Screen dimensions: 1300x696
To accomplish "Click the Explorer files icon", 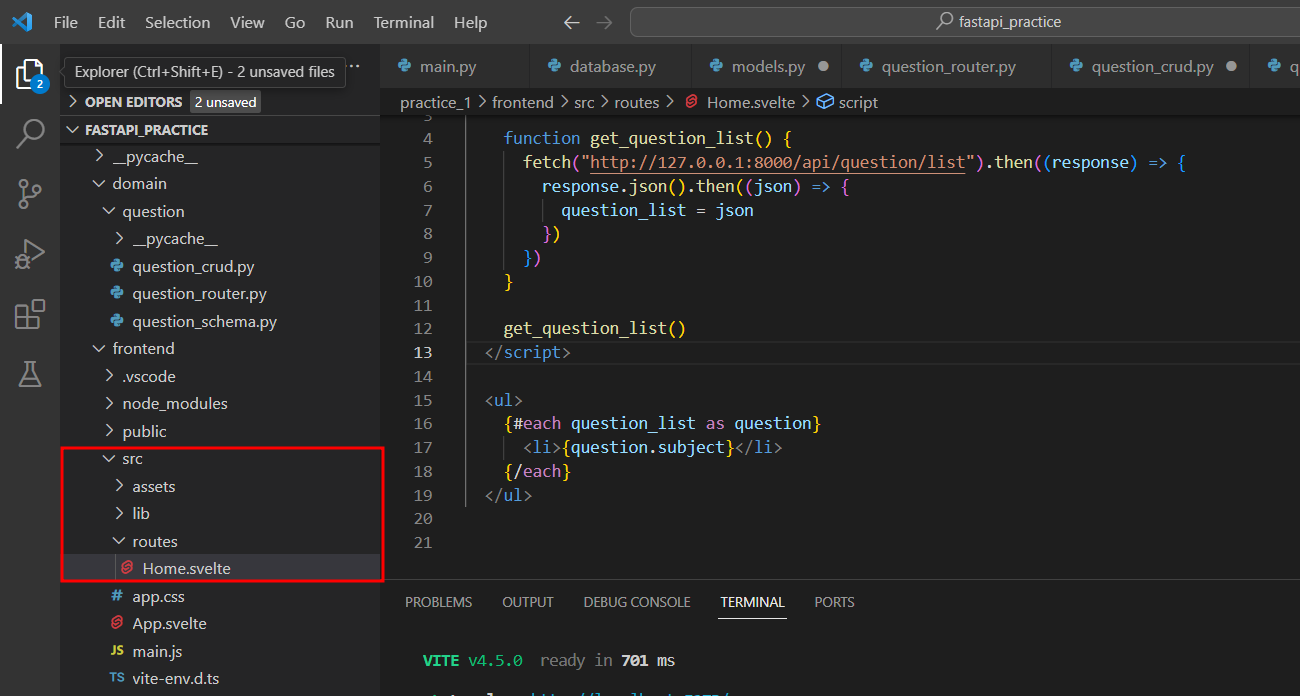I will [x=30, y=73].
